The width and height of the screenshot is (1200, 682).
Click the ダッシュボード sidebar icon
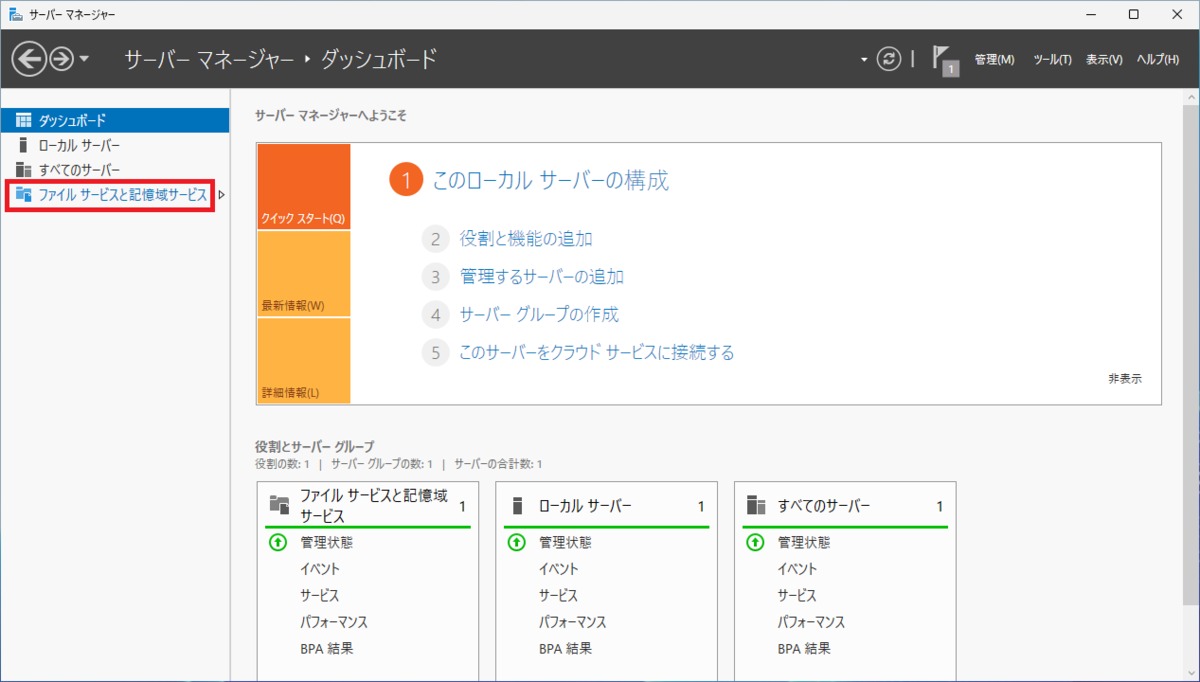pos(24,120)
